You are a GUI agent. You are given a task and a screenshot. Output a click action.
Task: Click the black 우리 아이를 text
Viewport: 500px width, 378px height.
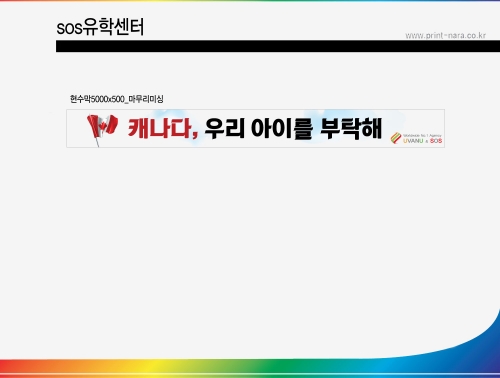click(x=259, y=128)
